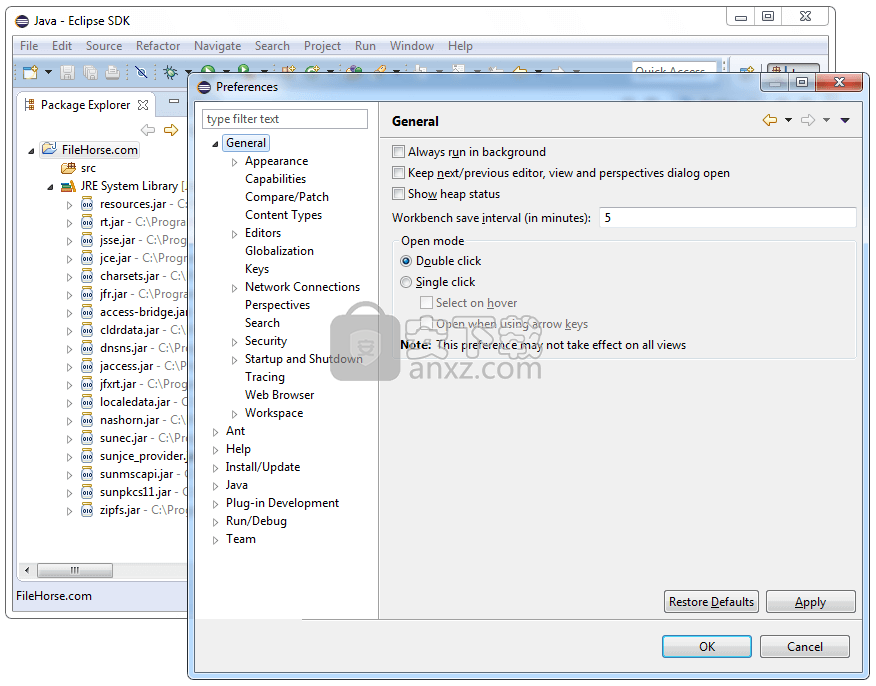876x686 pixels.
Task: Click the Package Explorer back arrow
Action: pos(147,130)
